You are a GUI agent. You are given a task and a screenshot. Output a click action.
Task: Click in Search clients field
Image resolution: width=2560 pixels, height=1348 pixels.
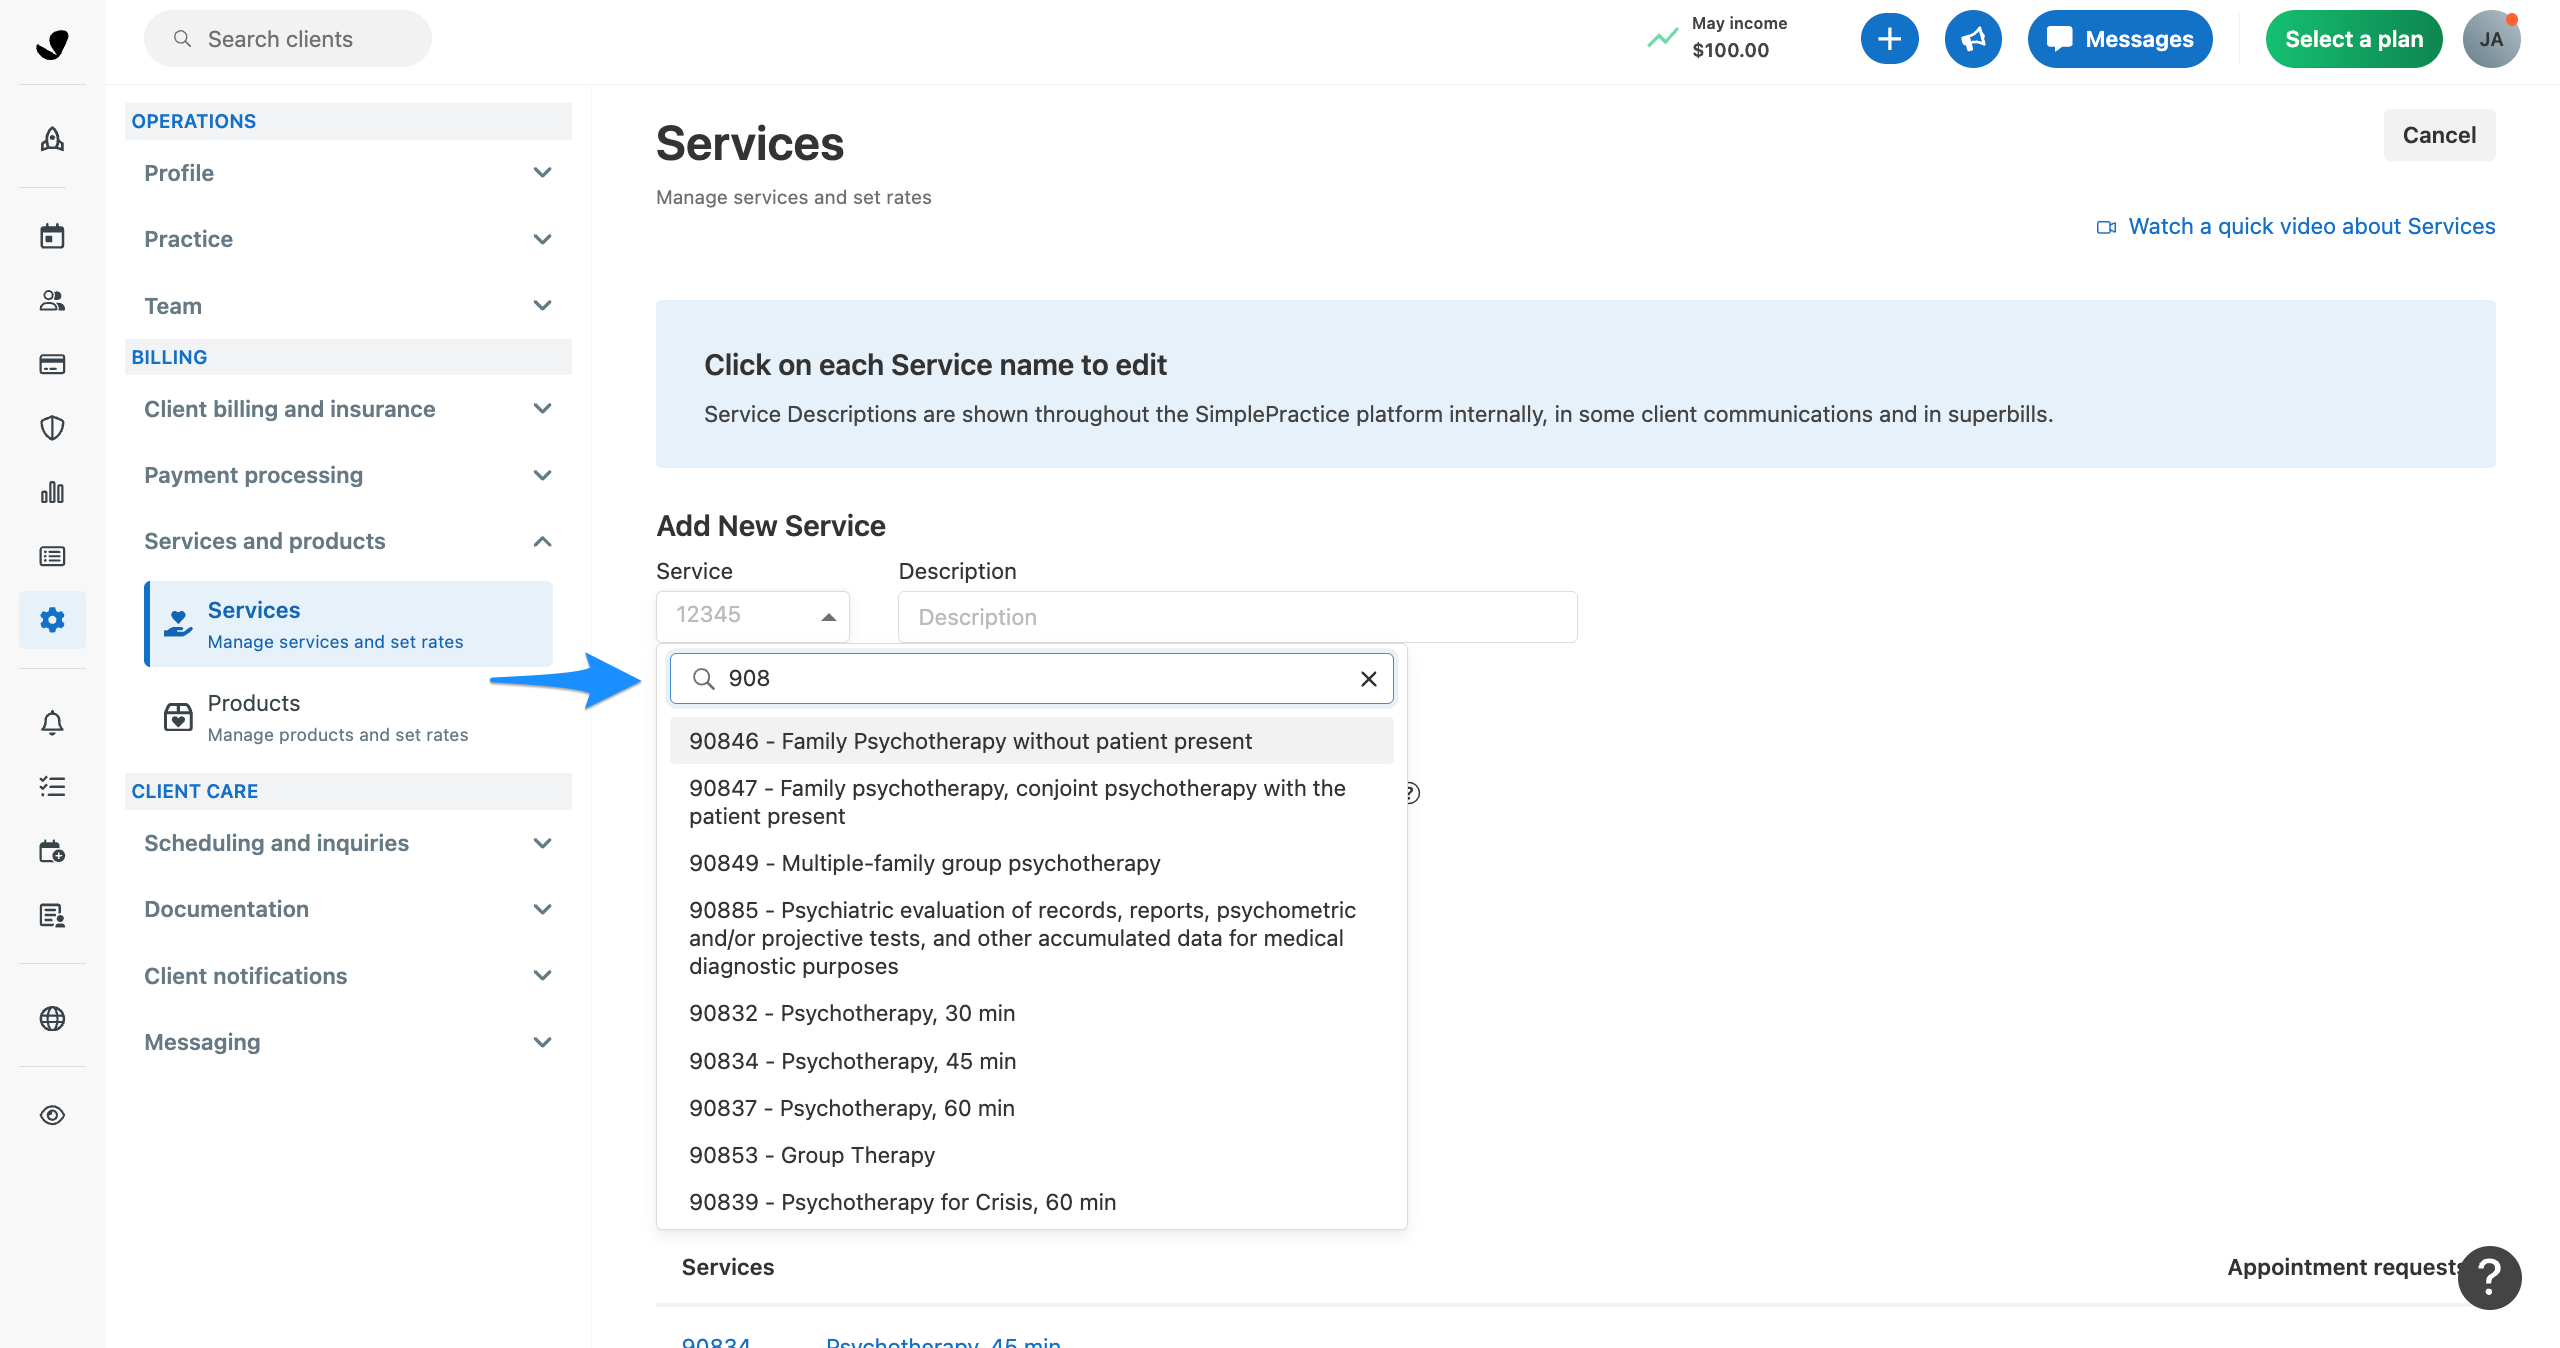pos(288,39)
